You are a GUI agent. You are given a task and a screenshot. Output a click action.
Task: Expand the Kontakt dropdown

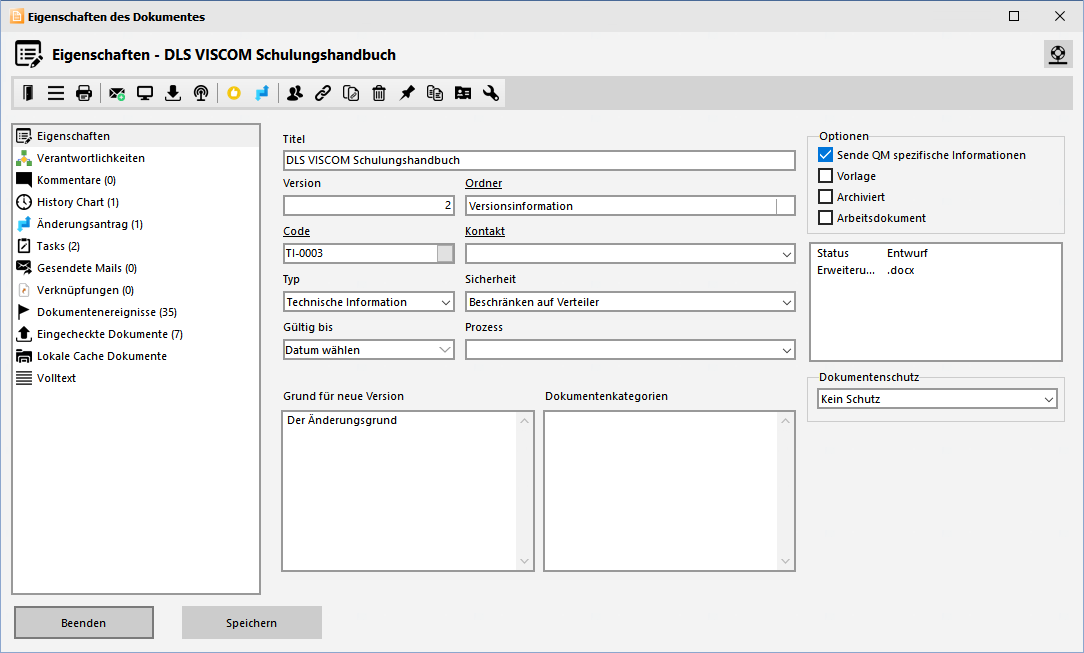tap(787, 254)
